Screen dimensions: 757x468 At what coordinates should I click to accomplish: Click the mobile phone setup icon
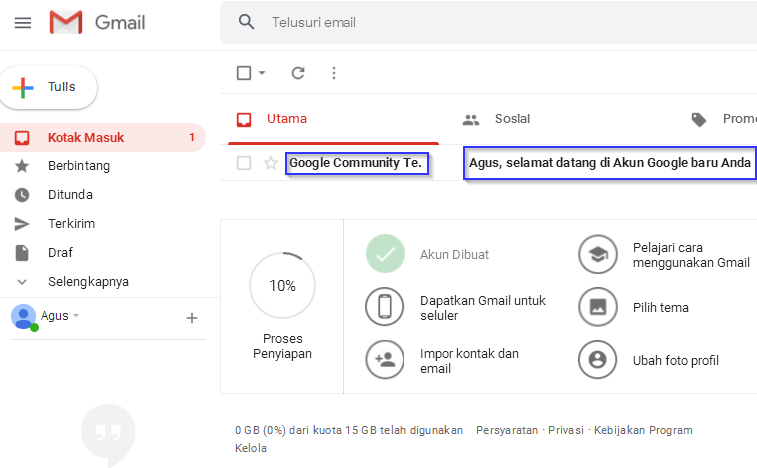384,307
